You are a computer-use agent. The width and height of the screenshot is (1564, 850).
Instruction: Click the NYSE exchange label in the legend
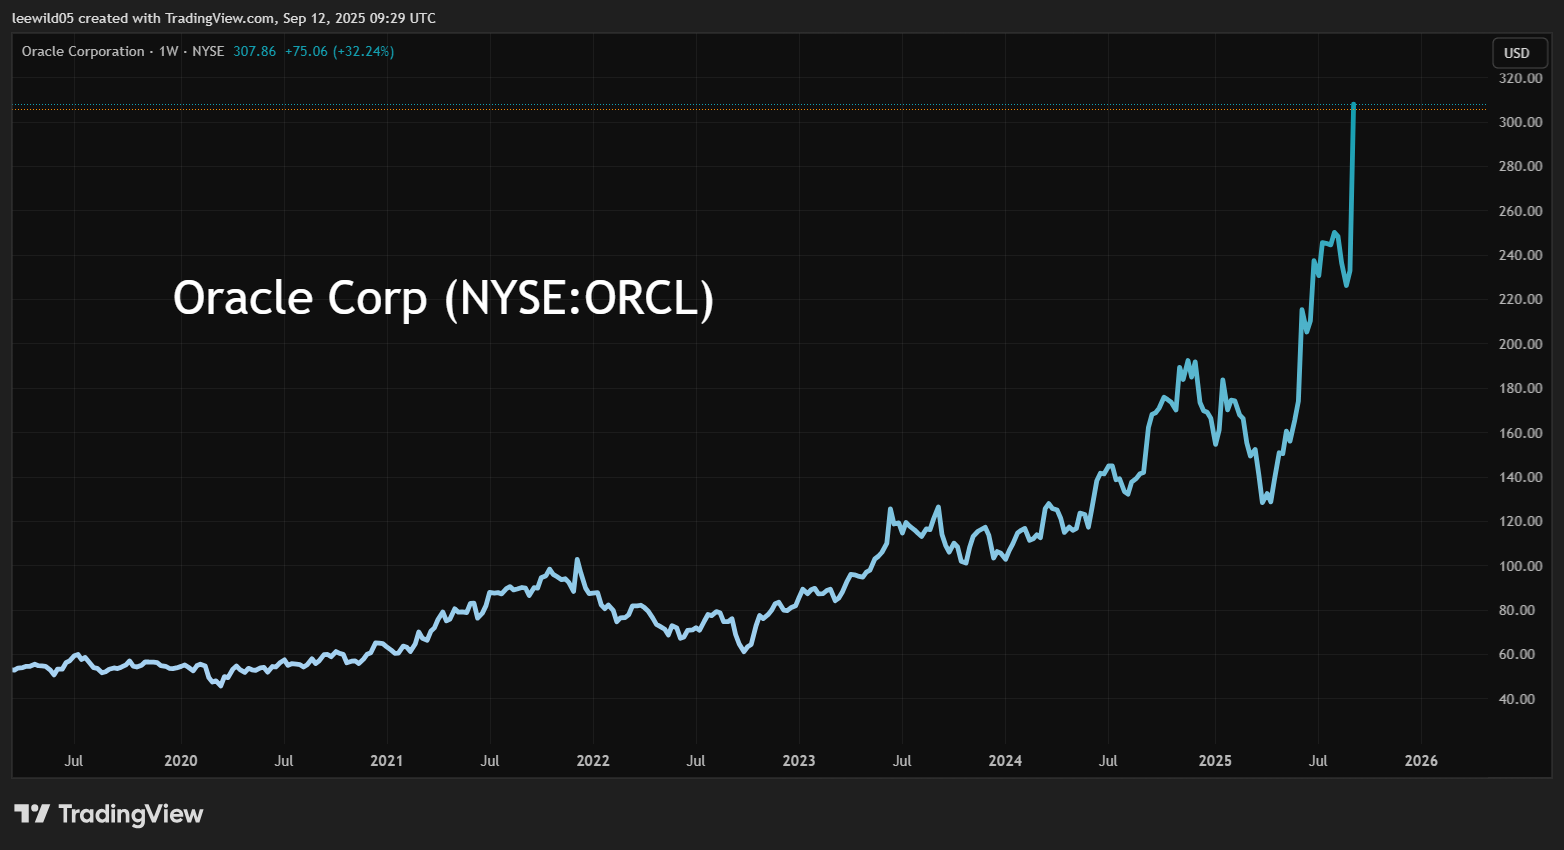coord(209,51)
